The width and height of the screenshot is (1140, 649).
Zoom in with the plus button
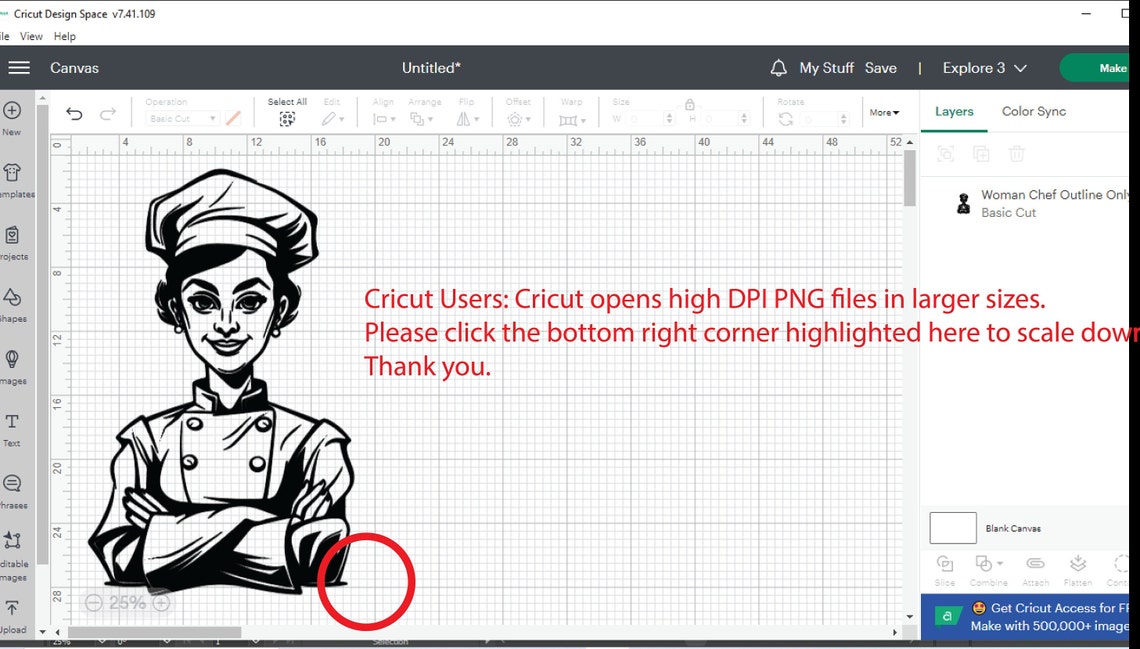161,602
